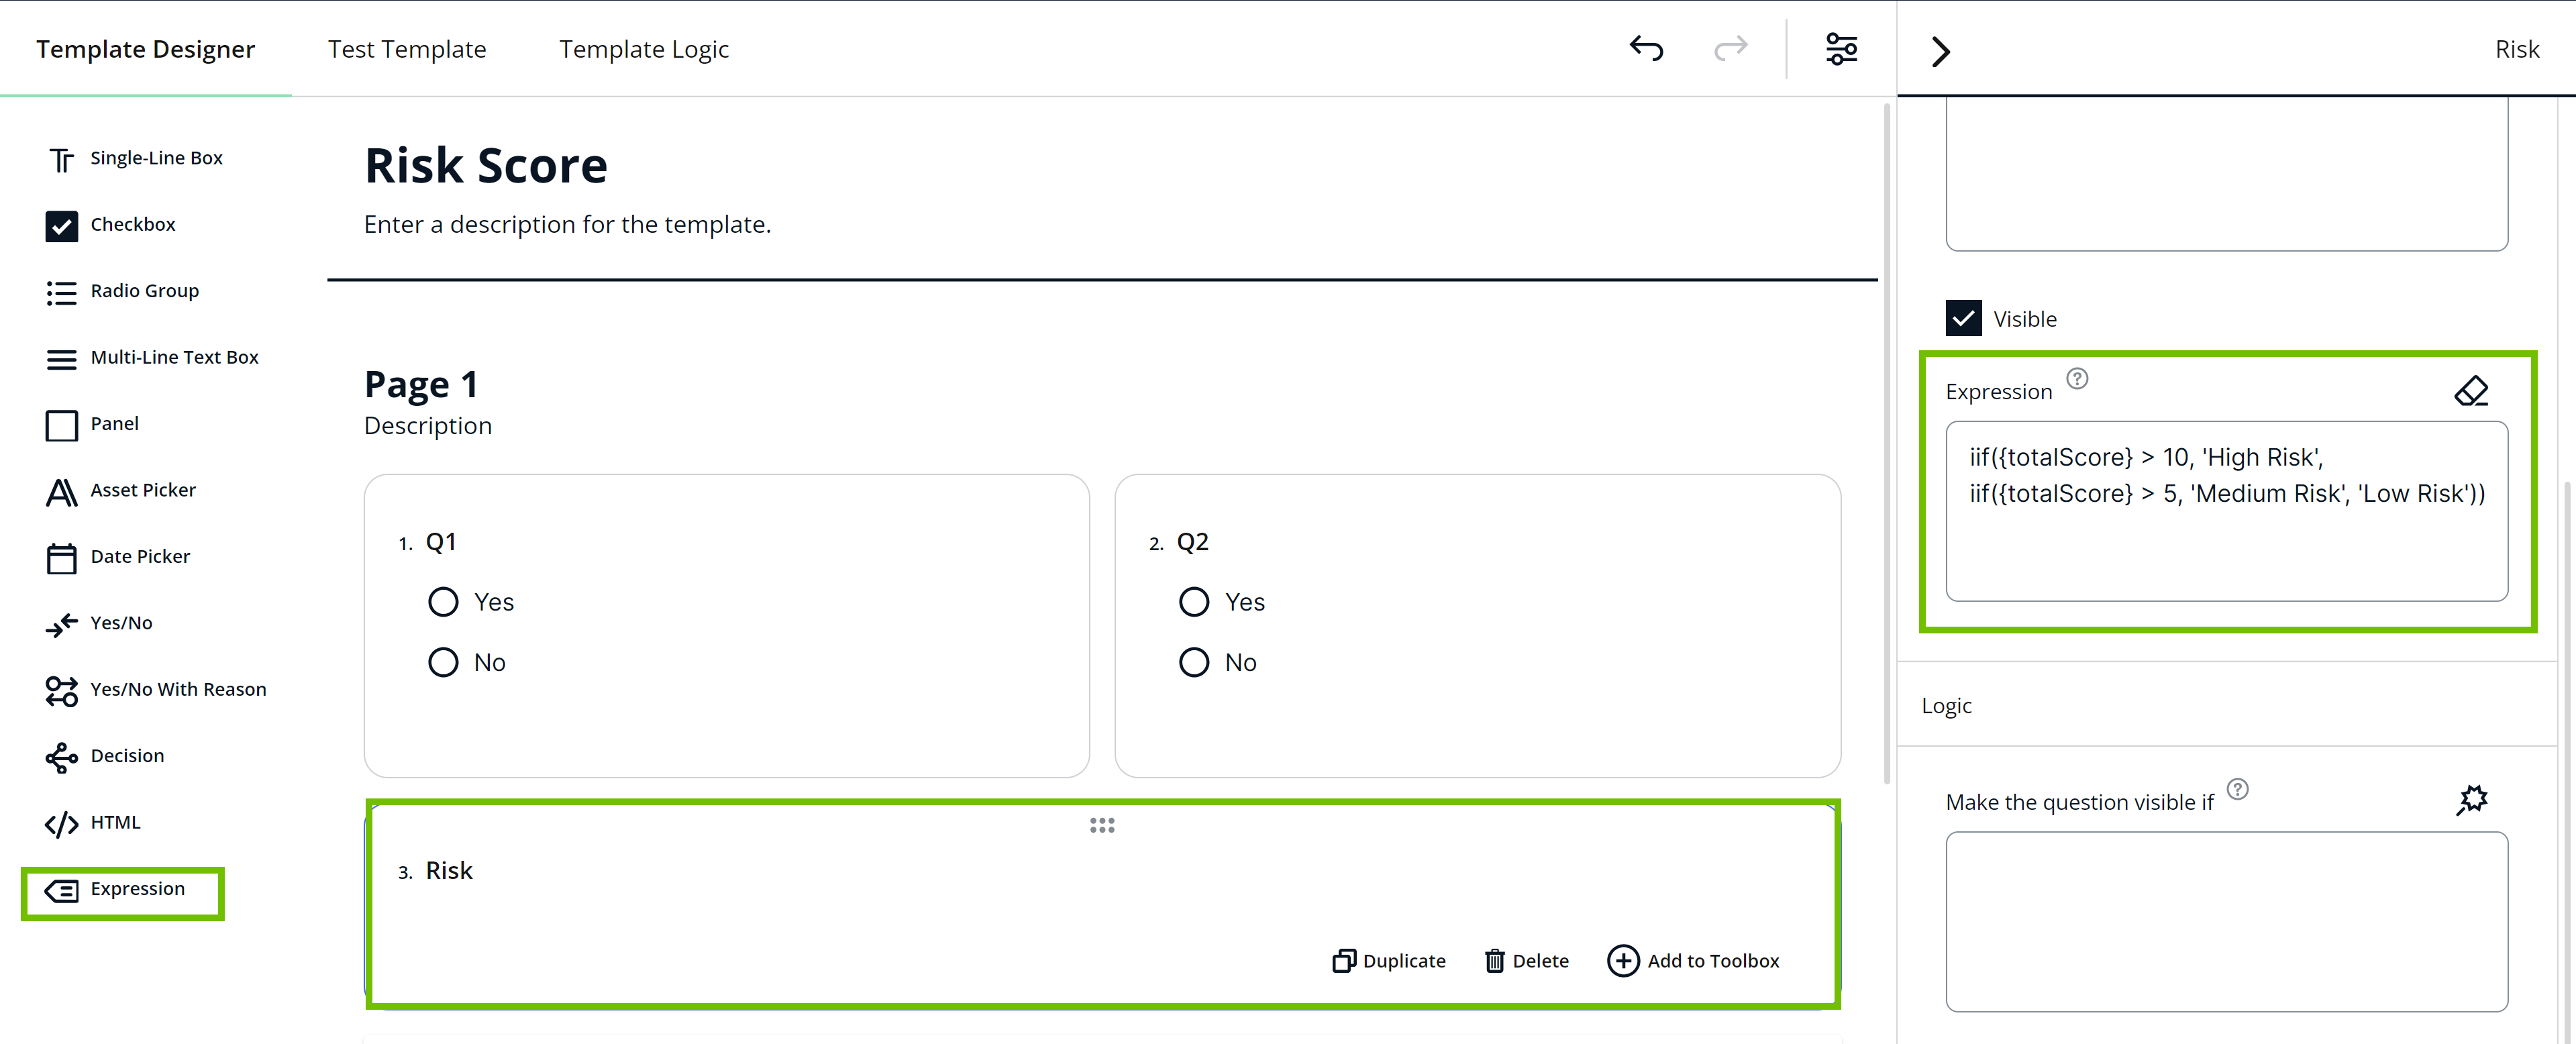Uncheck the Visible checkbox
The image size is (2576, 1044).
point(1964,317)
